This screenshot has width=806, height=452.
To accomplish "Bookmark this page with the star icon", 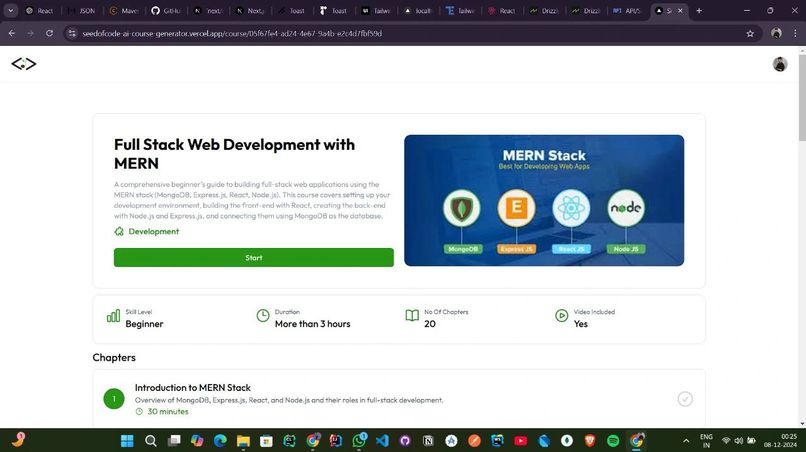I will click(x=750, y=33).
